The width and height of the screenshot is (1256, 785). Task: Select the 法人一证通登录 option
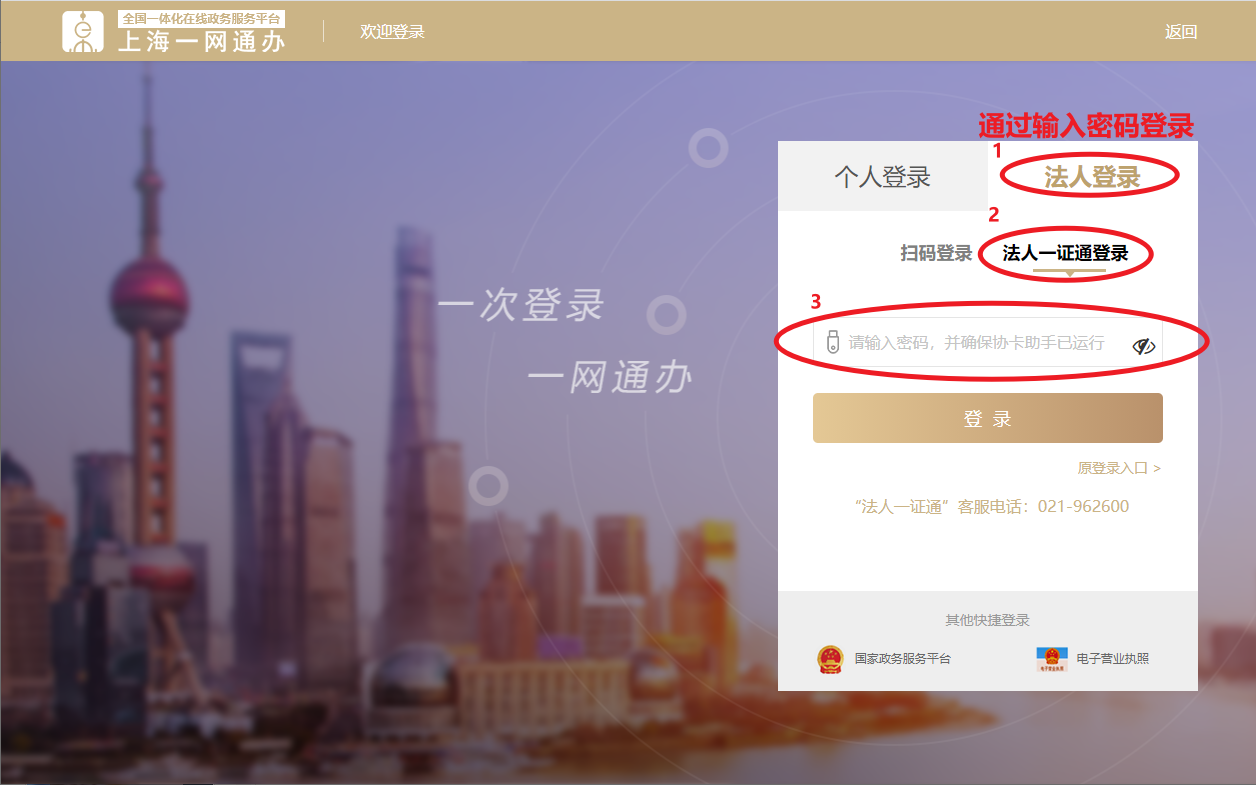click(x=1066, y=254)
